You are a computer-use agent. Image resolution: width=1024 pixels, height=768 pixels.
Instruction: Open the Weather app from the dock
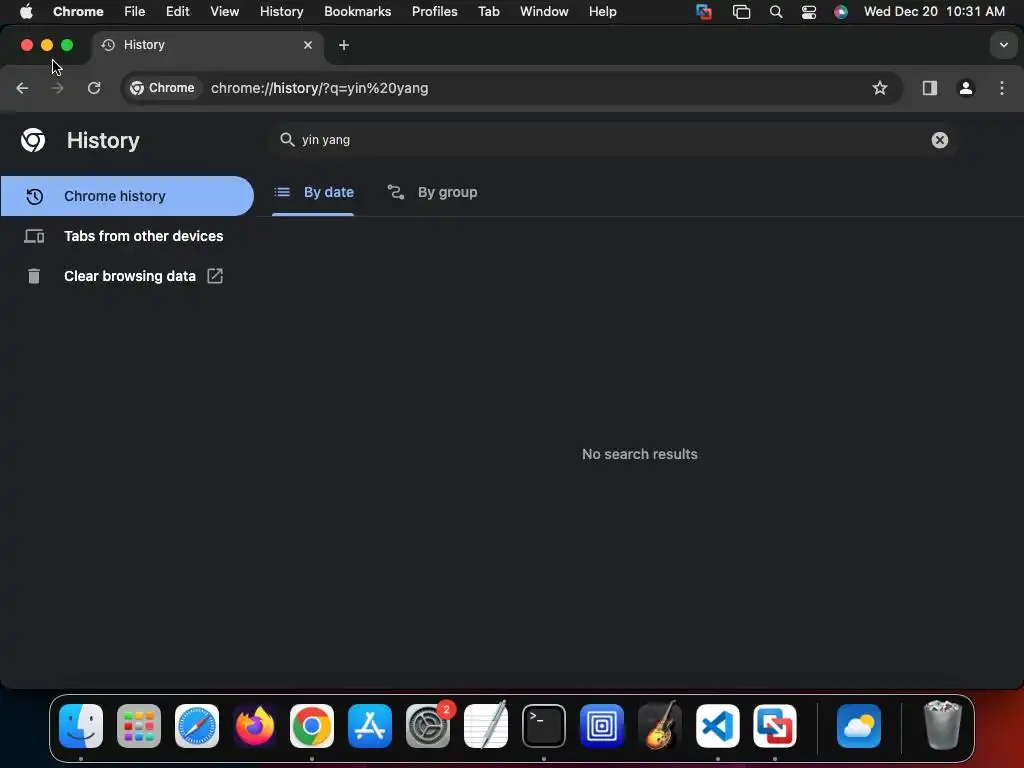(x=858, y=726)
